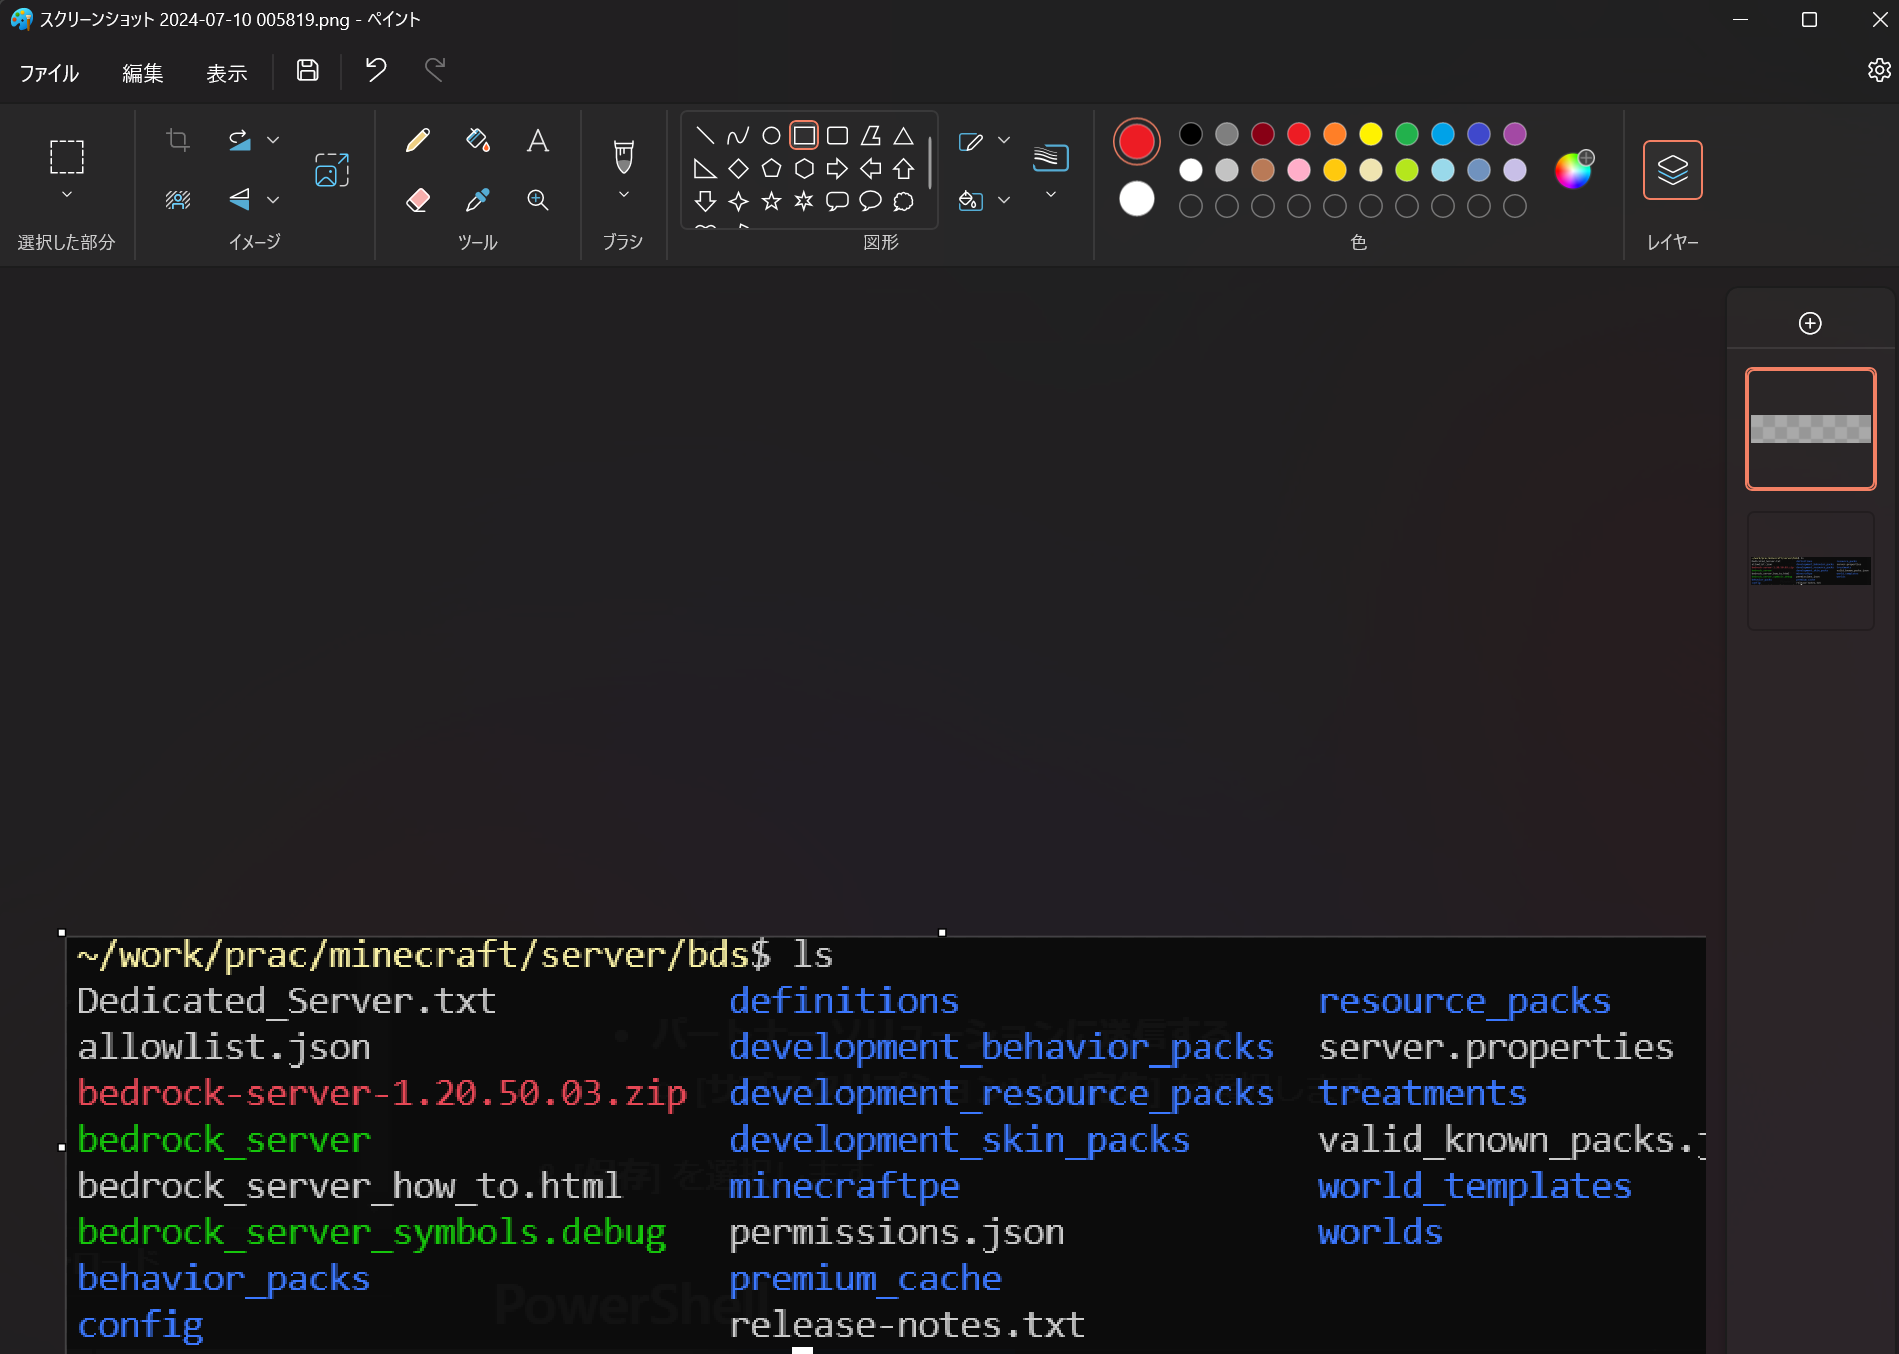Expand the selection tool dropdown chevron
This screenshot has height=1354, width=1899.
(x=67, y=195)
